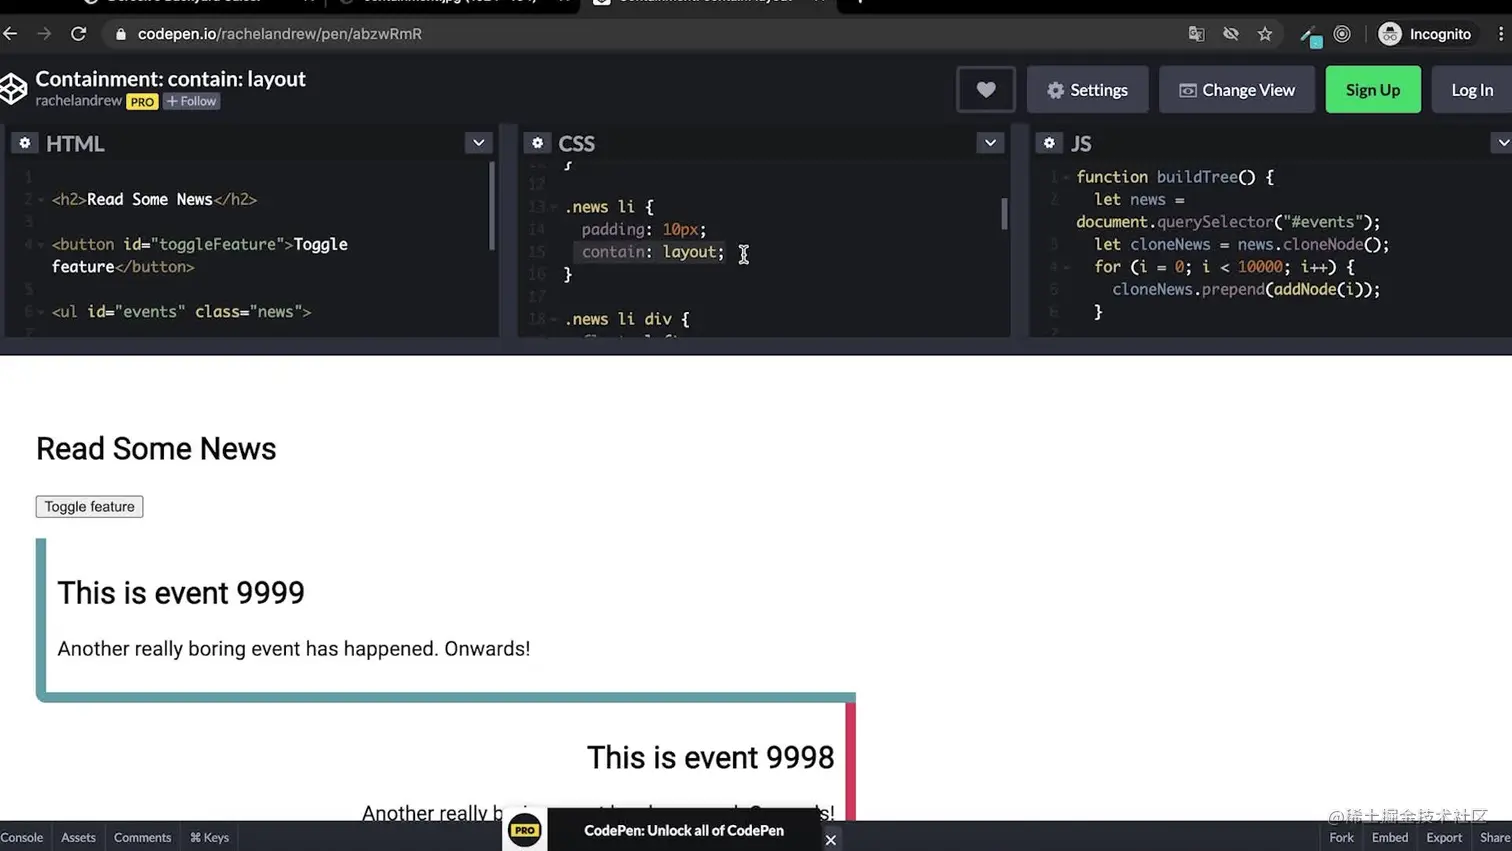This screenshot has width=1512, height=851.
Task: Click the translate page icon
Action: tap(1196, 34)
